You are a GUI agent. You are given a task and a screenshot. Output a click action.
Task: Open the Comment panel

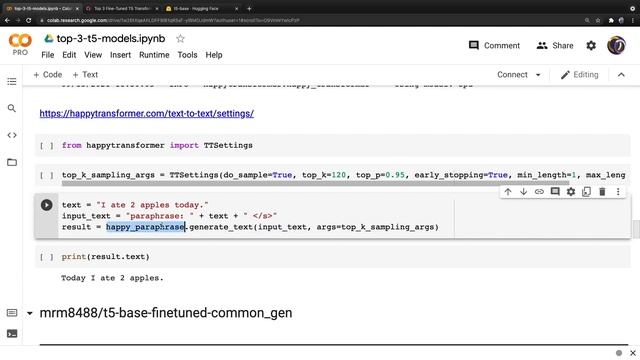pos(494,45)
